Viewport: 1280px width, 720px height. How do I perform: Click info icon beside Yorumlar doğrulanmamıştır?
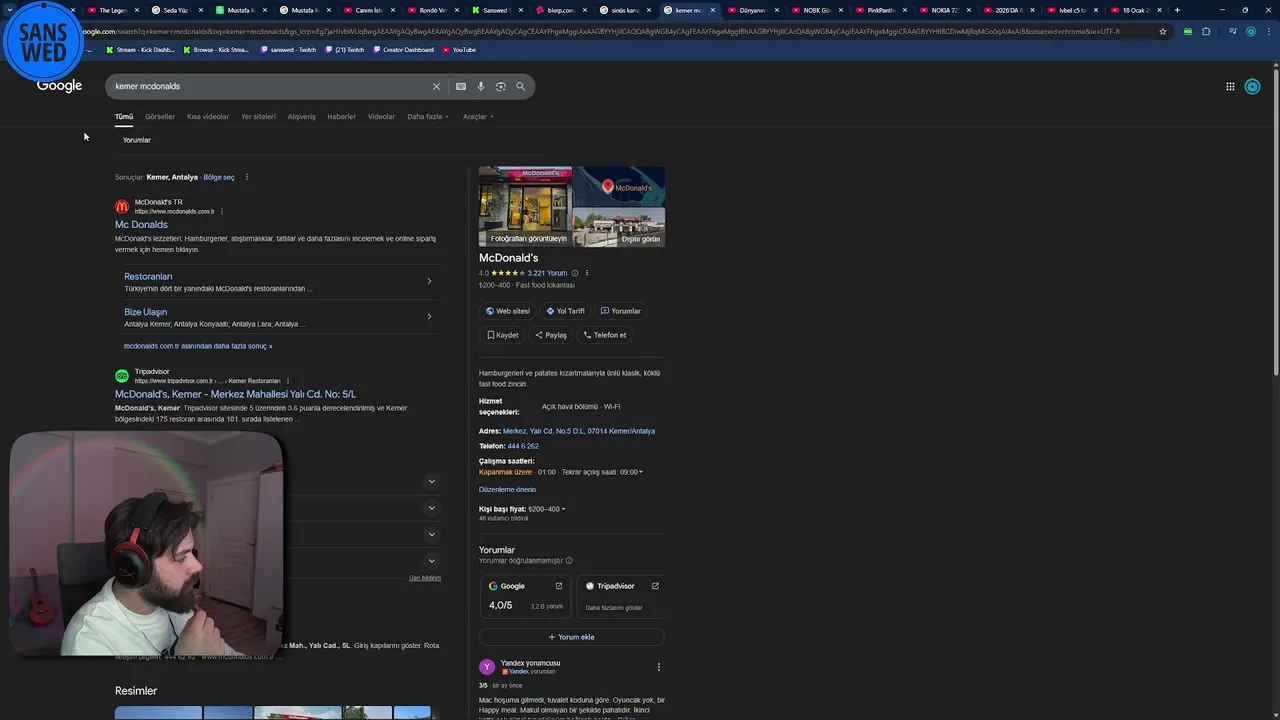click(569, 561)
